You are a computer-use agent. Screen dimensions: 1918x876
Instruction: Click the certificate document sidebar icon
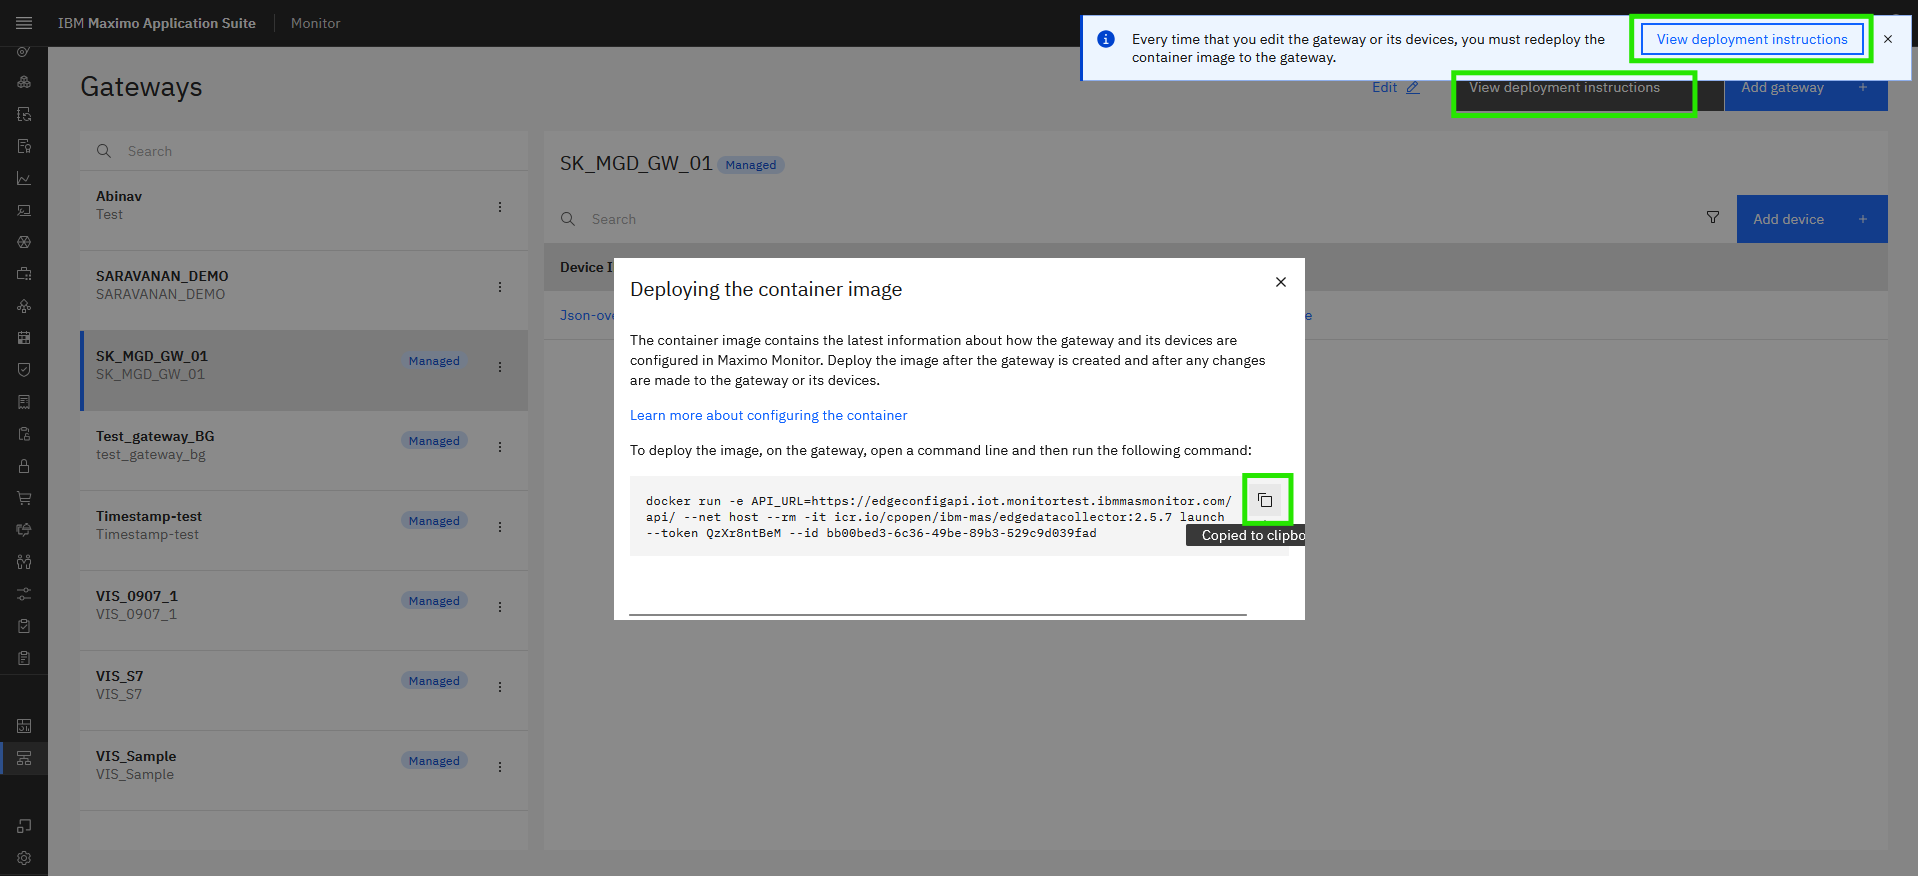coord(24,146)
